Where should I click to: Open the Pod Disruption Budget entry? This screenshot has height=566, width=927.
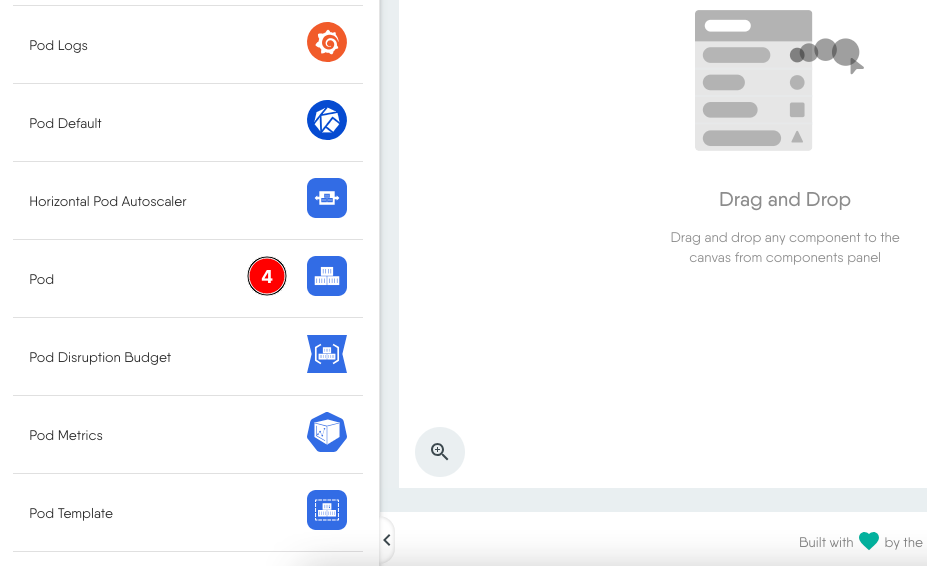[x=100, y=357]
